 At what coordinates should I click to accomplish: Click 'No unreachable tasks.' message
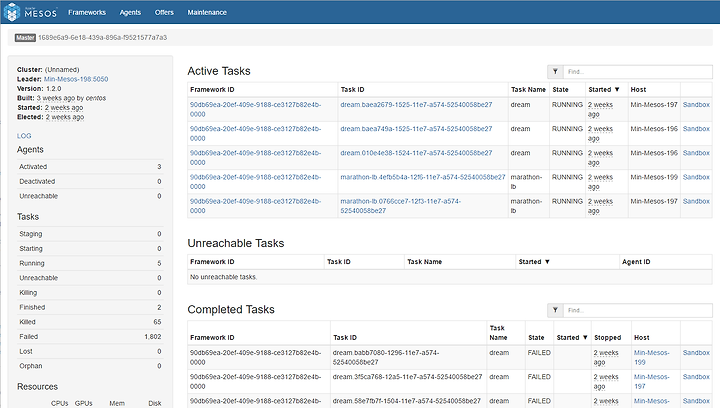tap(224, 277)
